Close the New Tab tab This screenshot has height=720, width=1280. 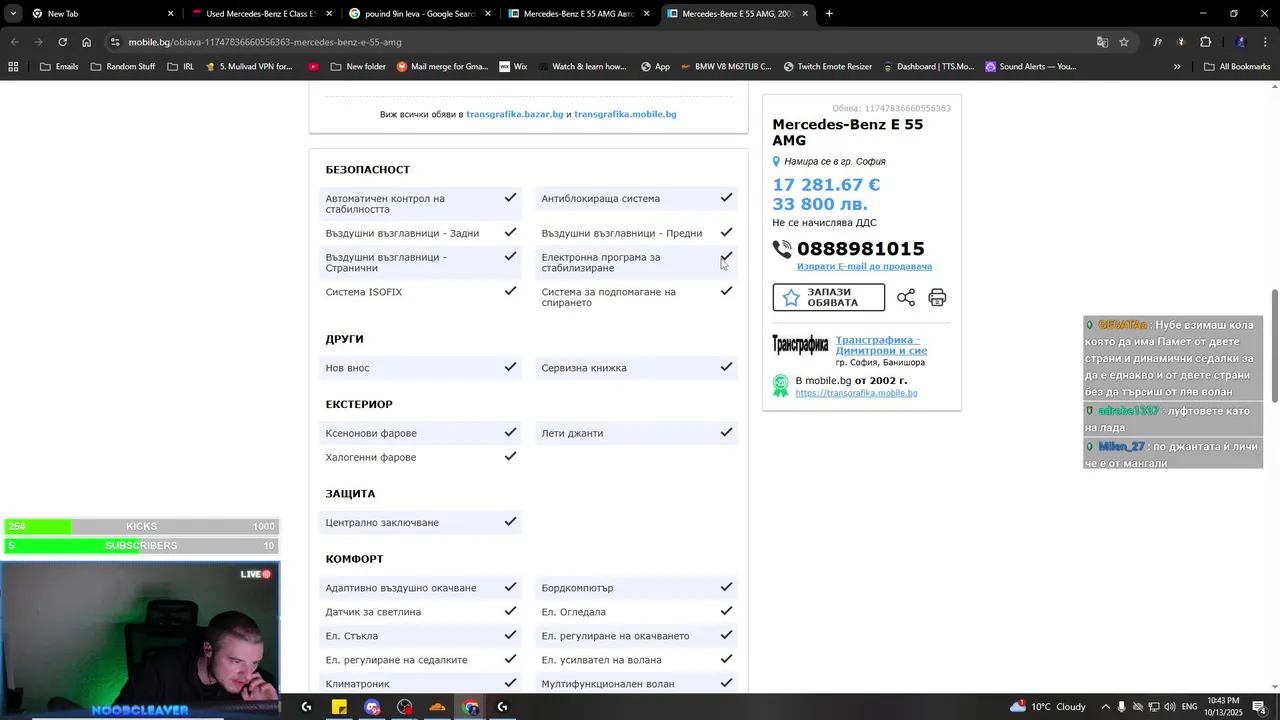170,14
